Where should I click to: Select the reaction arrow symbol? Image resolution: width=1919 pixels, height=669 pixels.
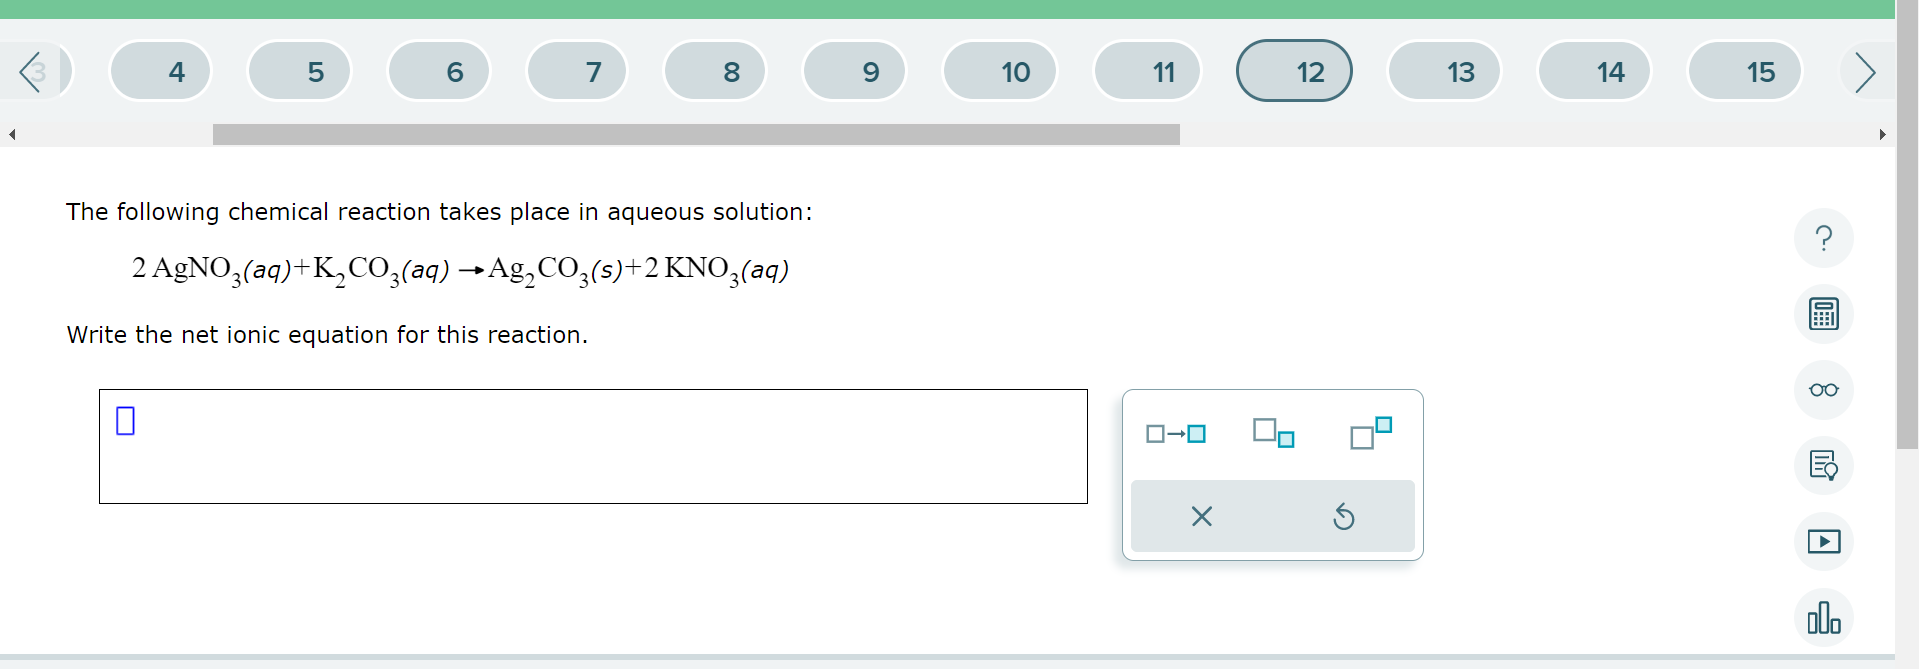pyautogui.click(x=1176, y=433)
